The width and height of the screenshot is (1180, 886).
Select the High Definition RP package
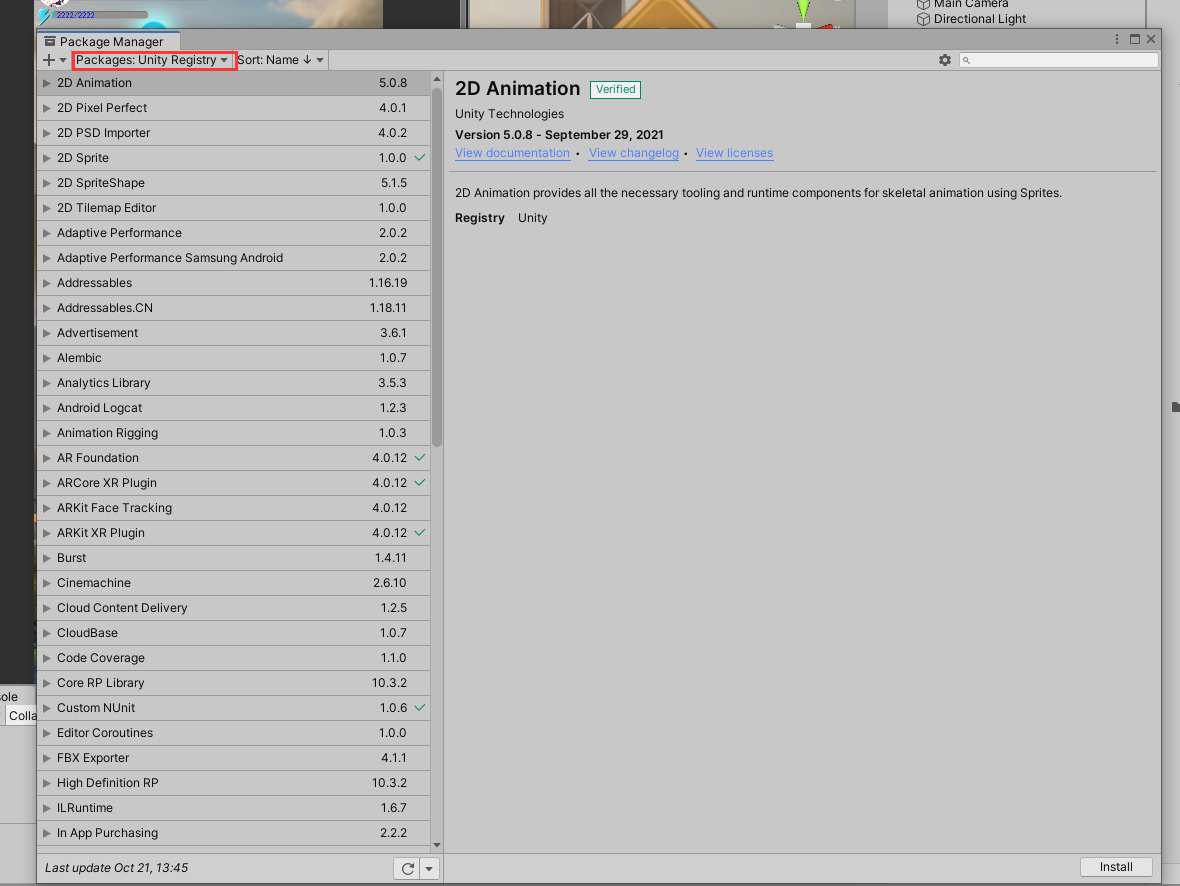233,782
